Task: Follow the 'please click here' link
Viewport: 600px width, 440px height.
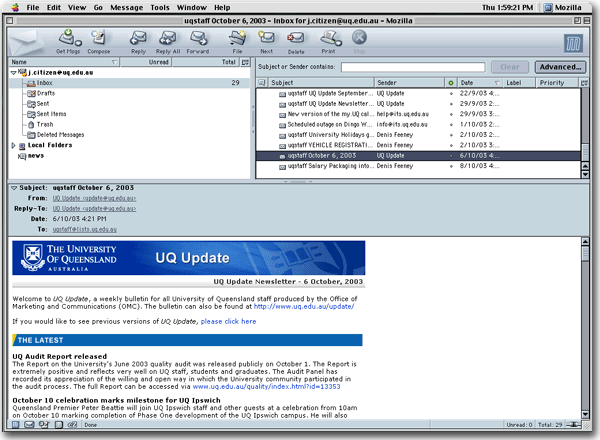Action: pyautogui.click(x=228, y=322)
